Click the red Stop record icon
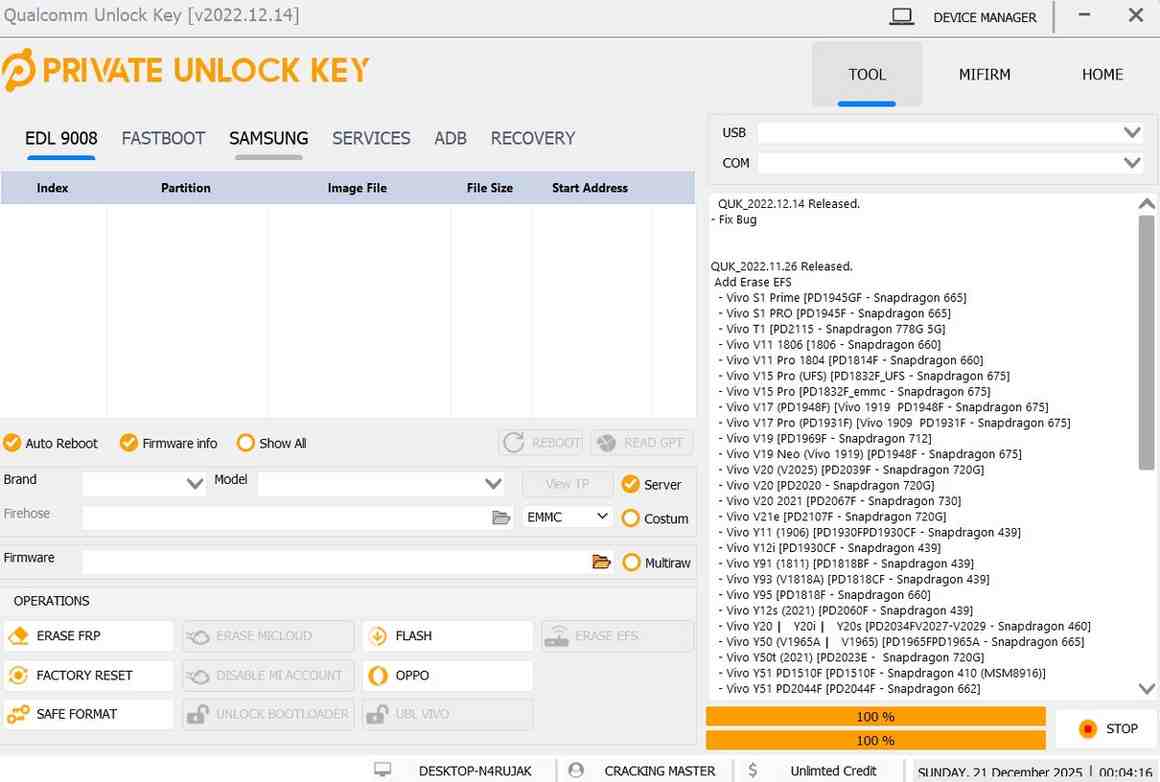The image size is (1160, 782). pos(1088,729)
